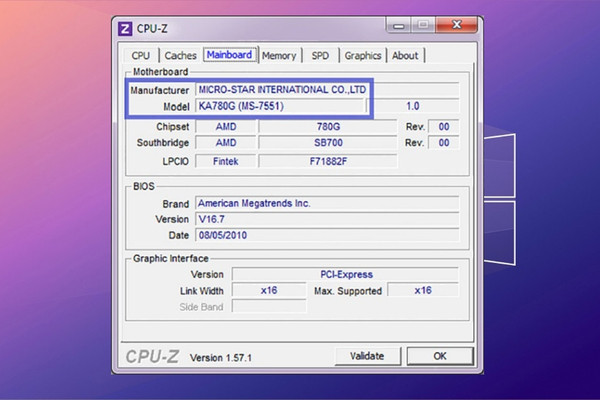Click the Validate button
This screenshot has width=600, height=400.
(367, 356)
